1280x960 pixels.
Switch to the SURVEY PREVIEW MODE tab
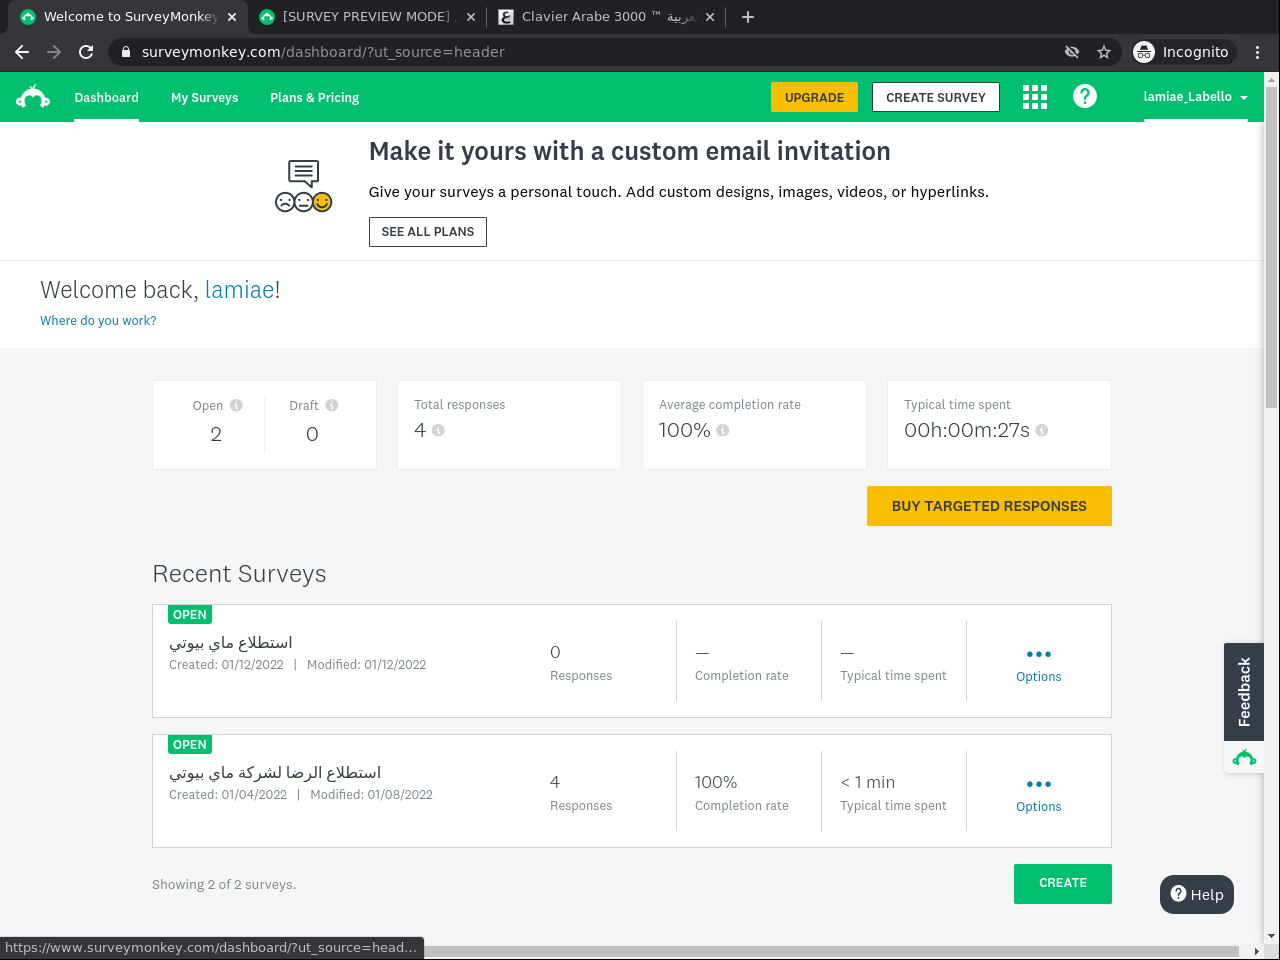(x=368, y=17)
